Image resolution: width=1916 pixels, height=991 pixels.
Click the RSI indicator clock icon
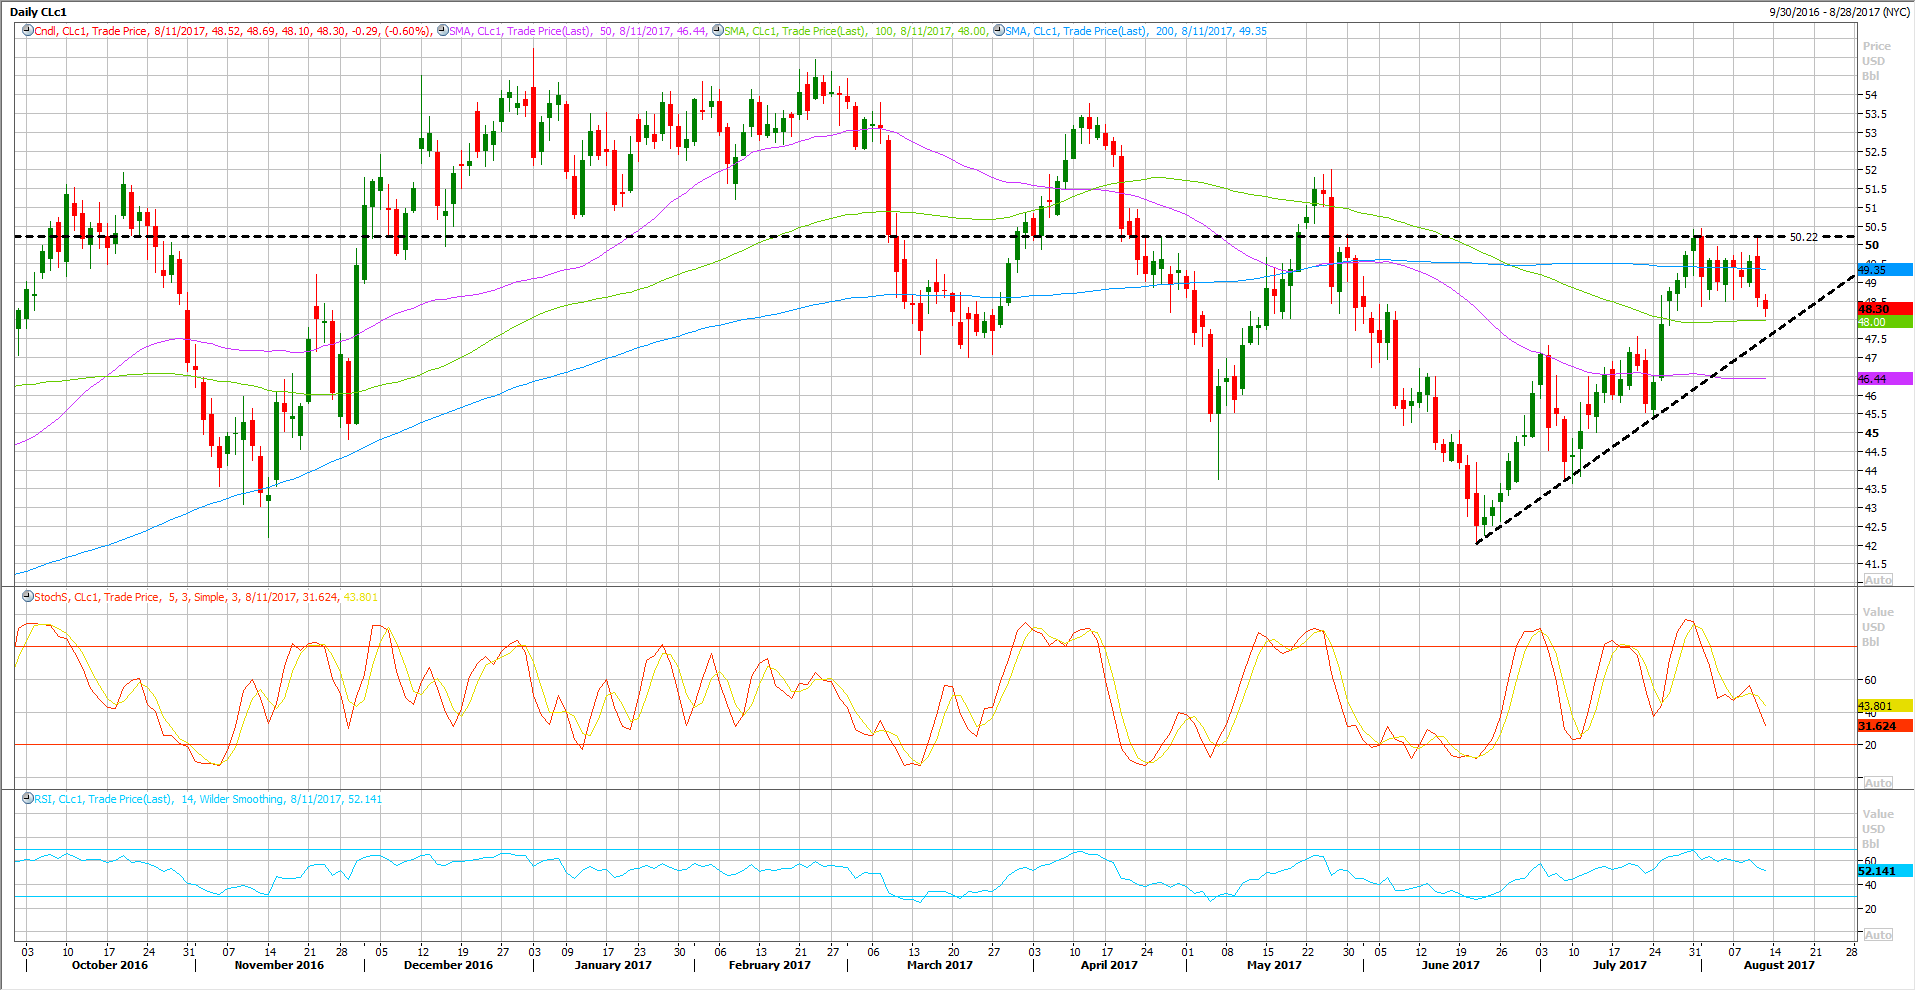28,799
